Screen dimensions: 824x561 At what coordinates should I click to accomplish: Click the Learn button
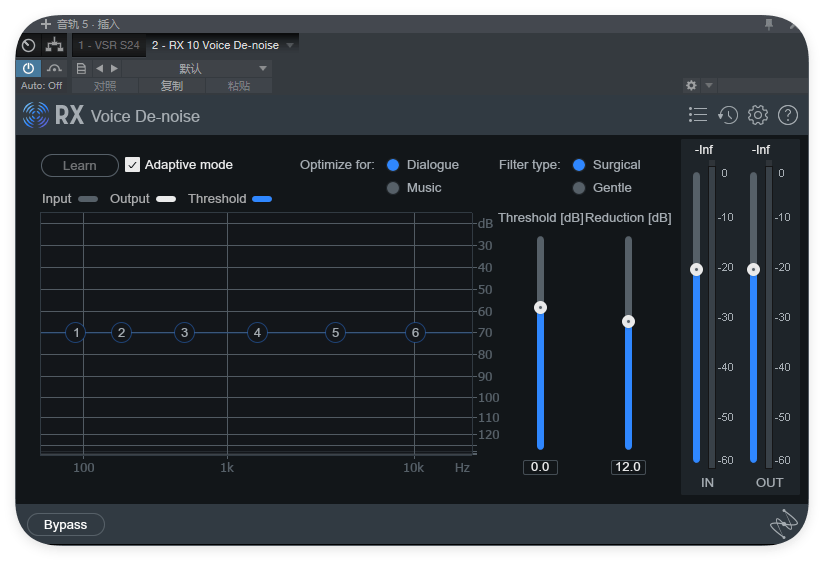click(80, 165)
